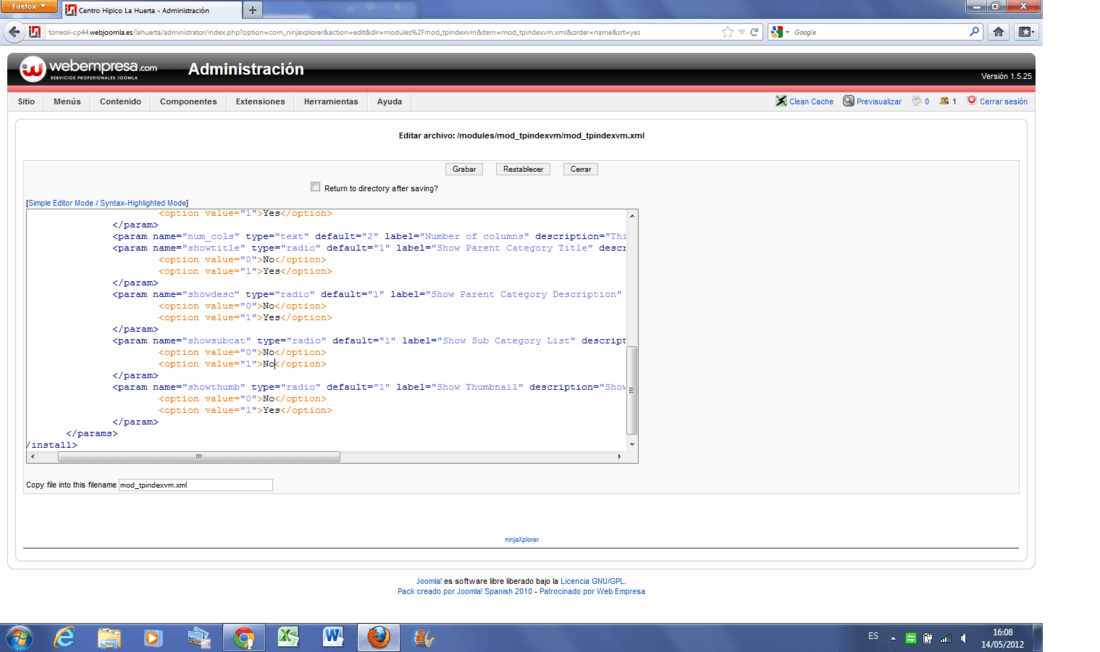Open Excel from the taskbar
Image resolution: width=1100 pixels, height=652 pixels.
click(x=288, y=638)
